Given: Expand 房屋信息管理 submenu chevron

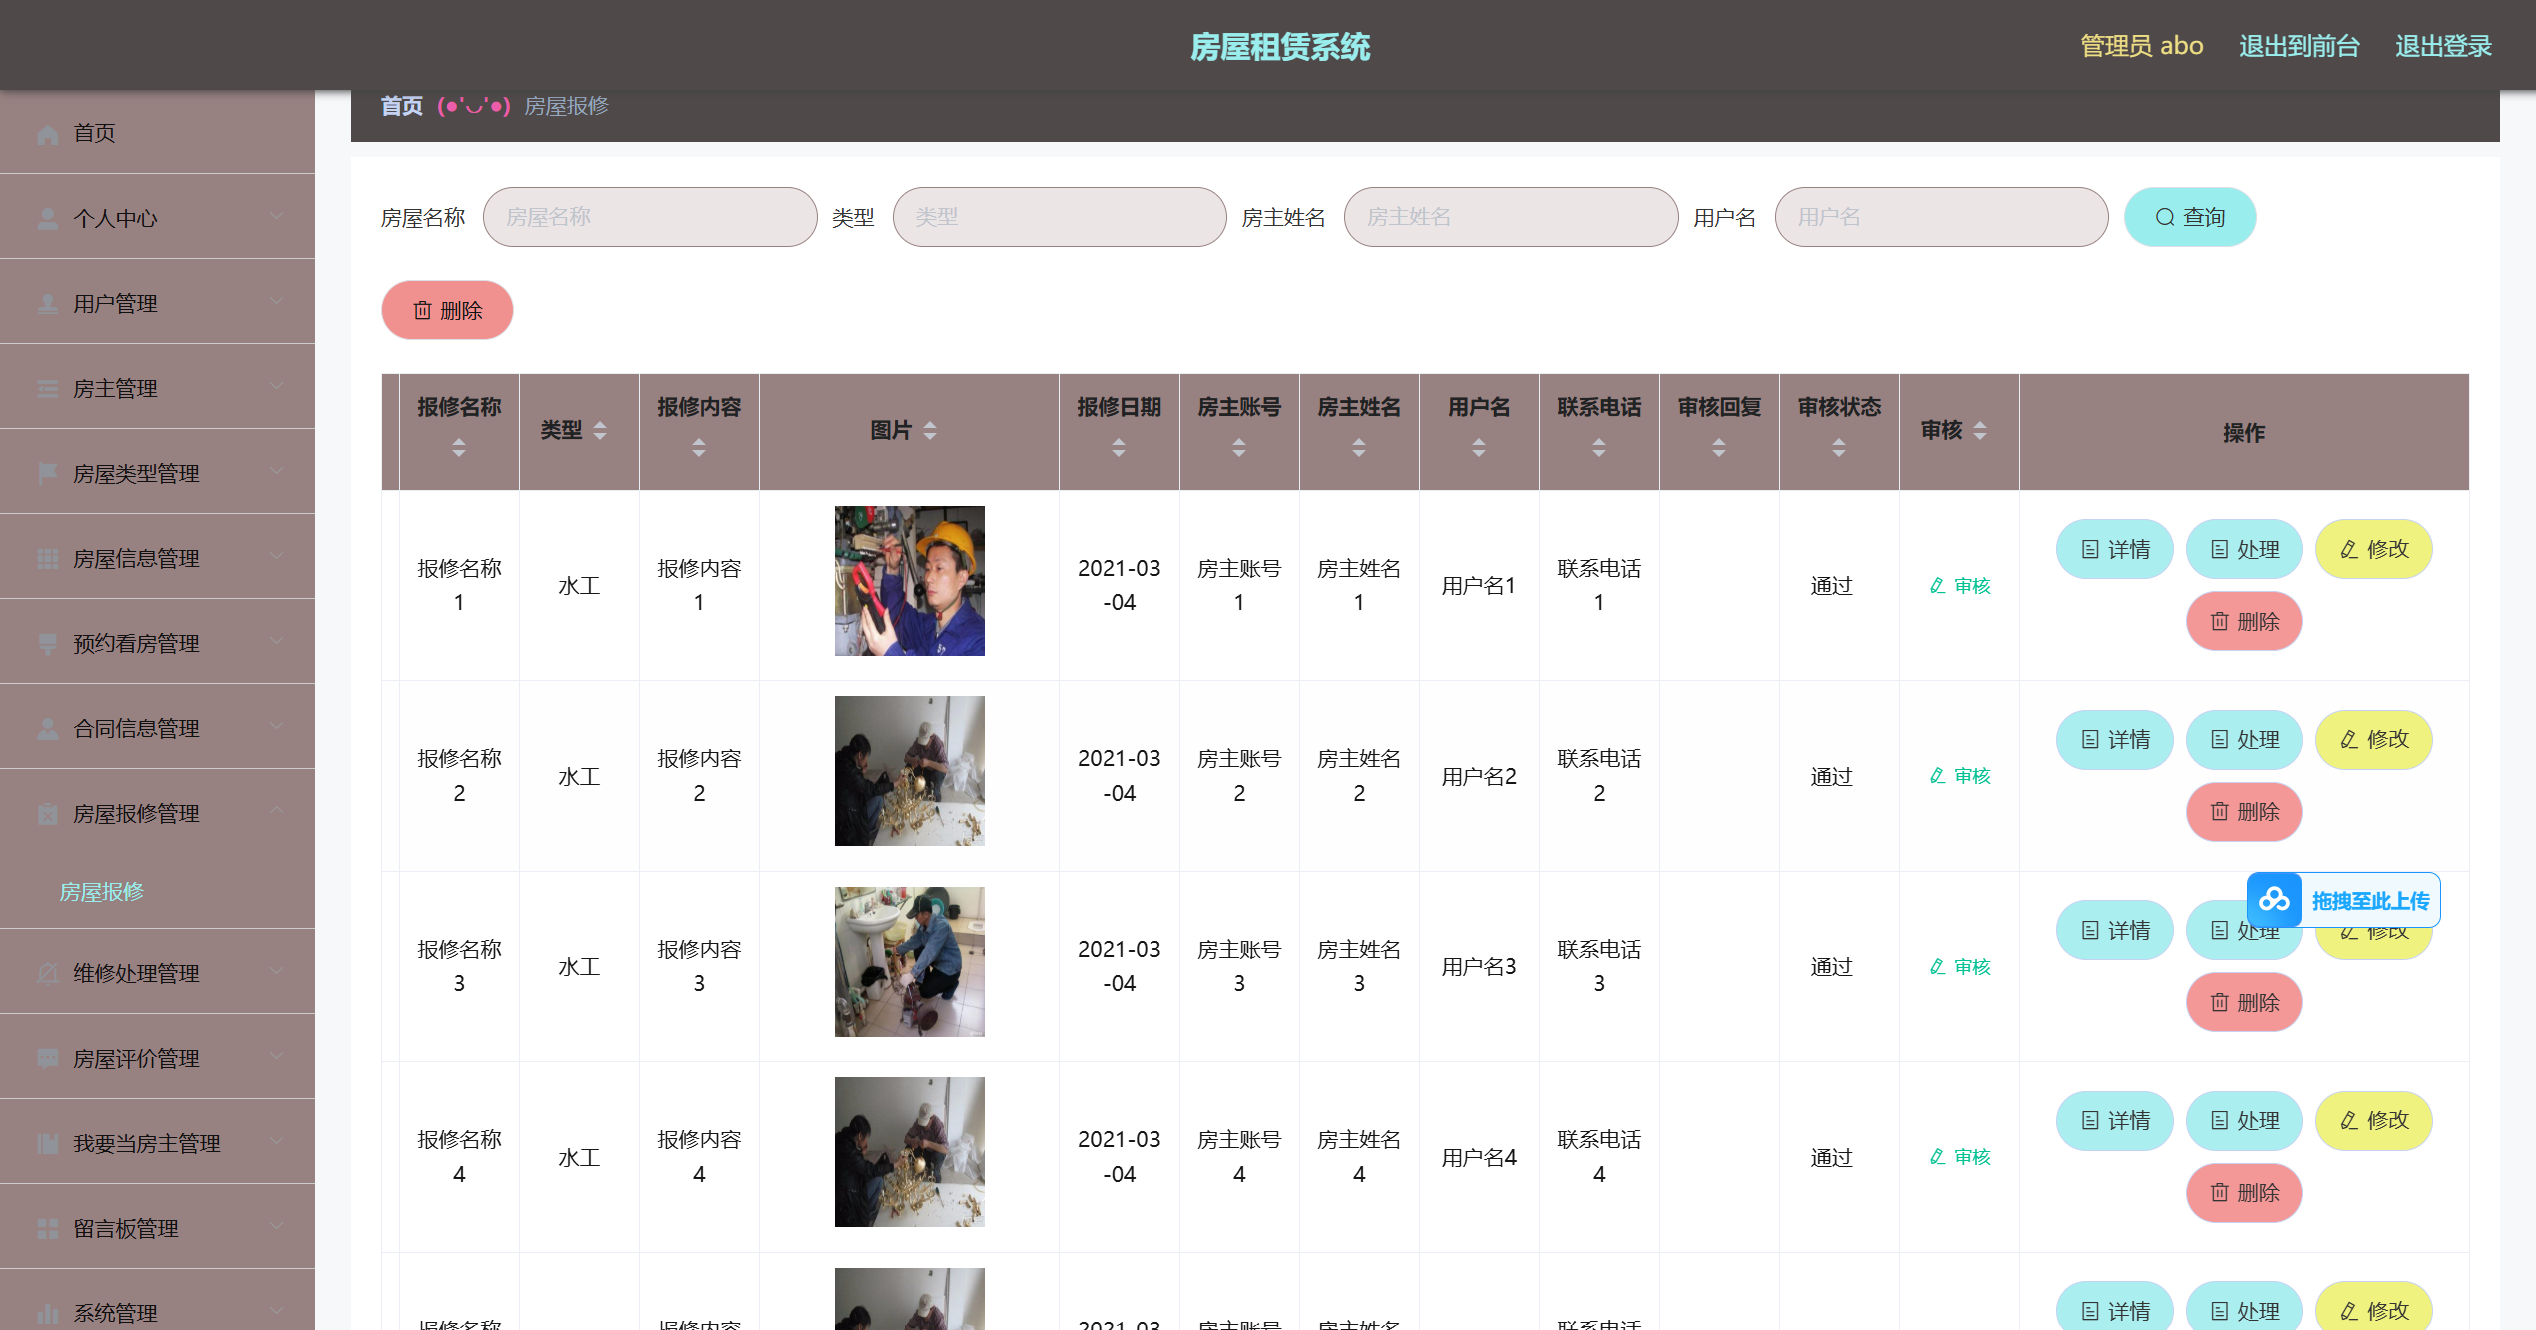Looking at the screenshot, I should point(276,556).
